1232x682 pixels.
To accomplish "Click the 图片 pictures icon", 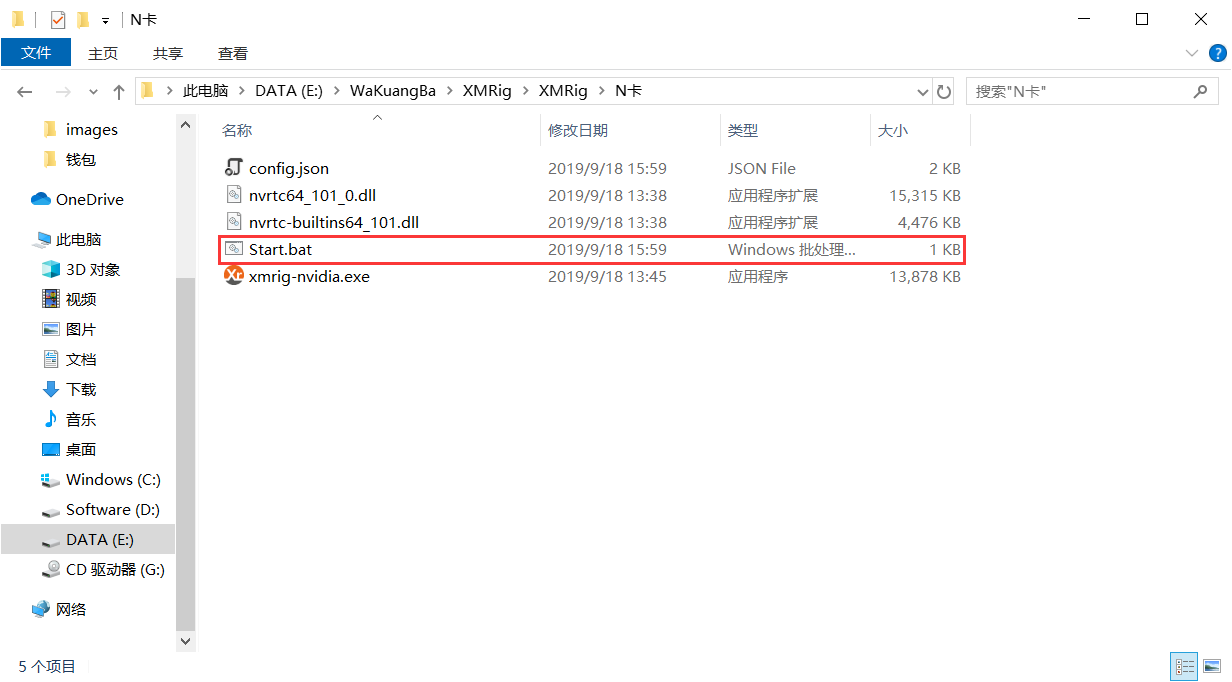I will [x=50, y=329].
